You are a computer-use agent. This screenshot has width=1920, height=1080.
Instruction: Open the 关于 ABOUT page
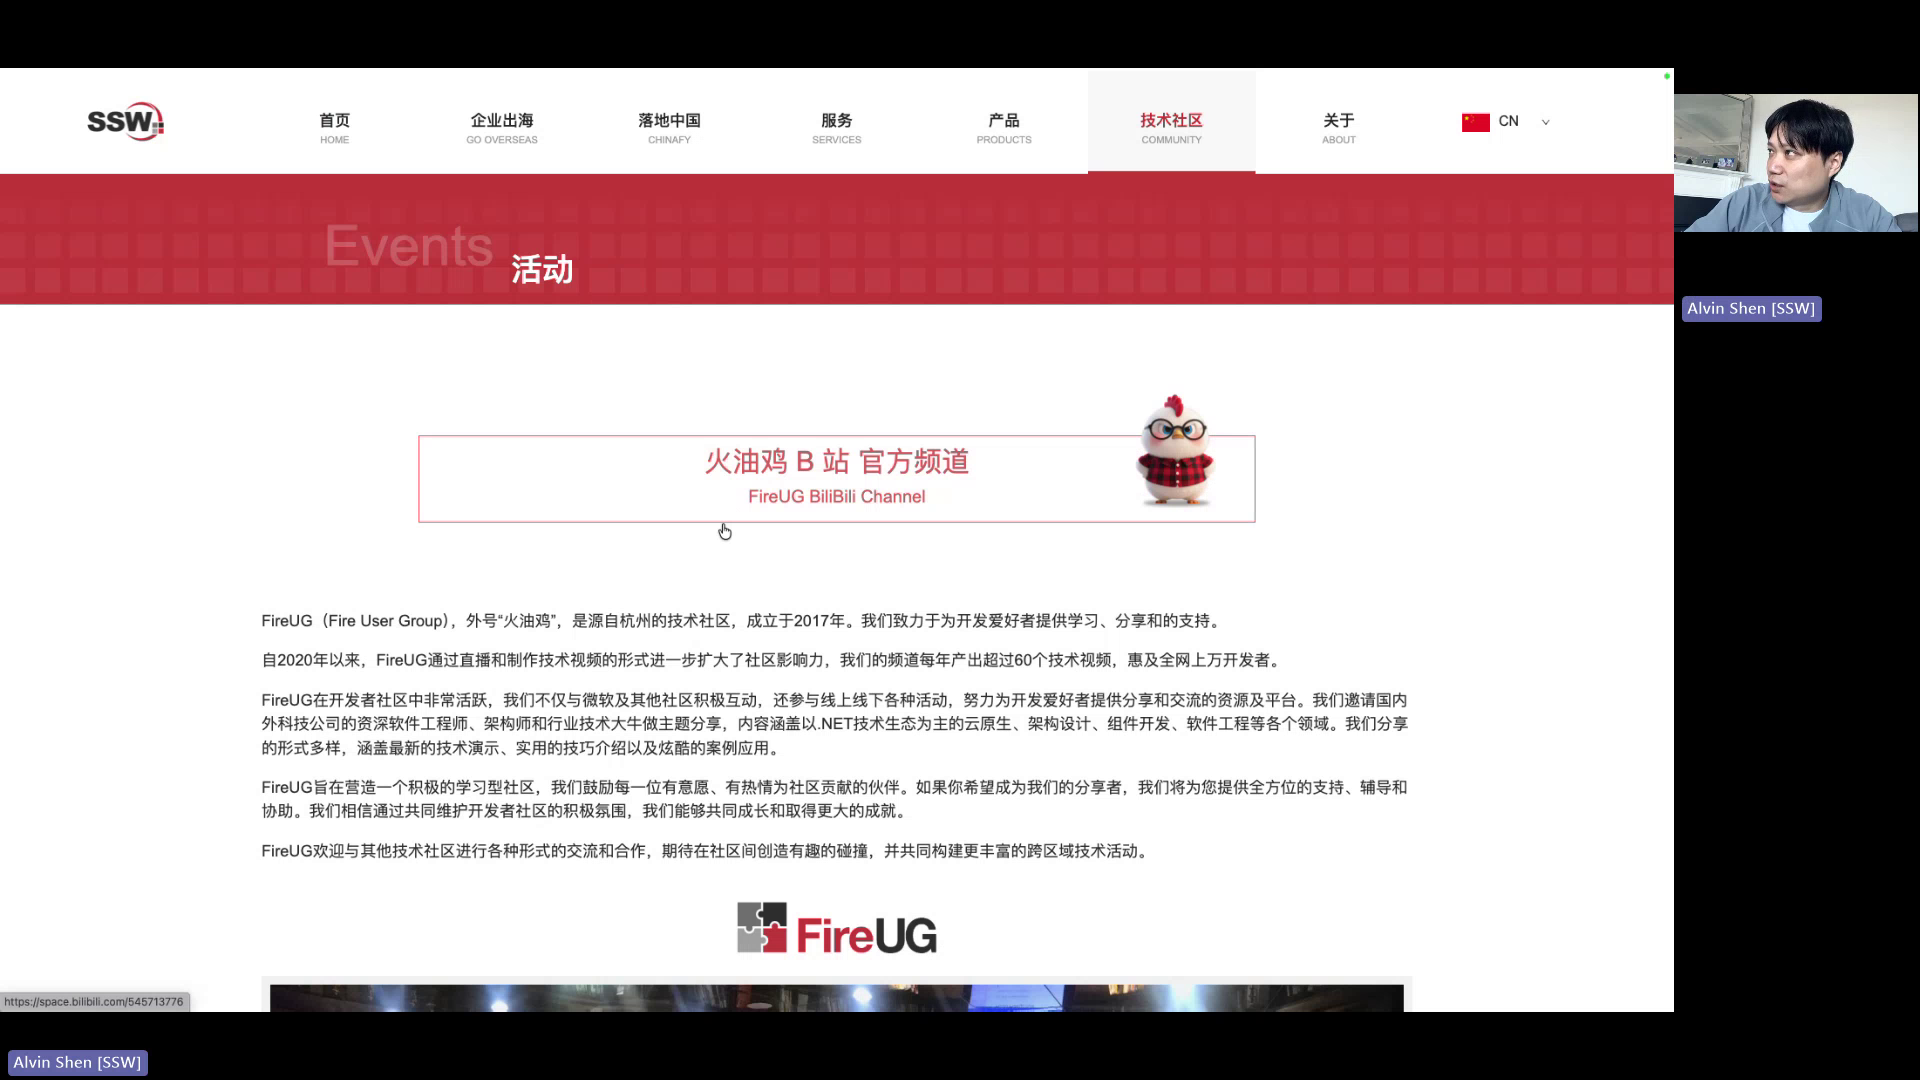1338,127
